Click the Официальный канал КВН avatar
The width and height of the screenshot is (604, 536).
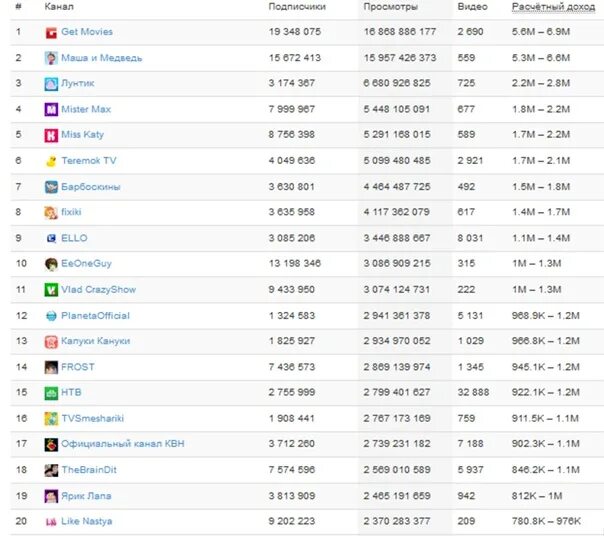pyautogui.click(x=51, y=445)
